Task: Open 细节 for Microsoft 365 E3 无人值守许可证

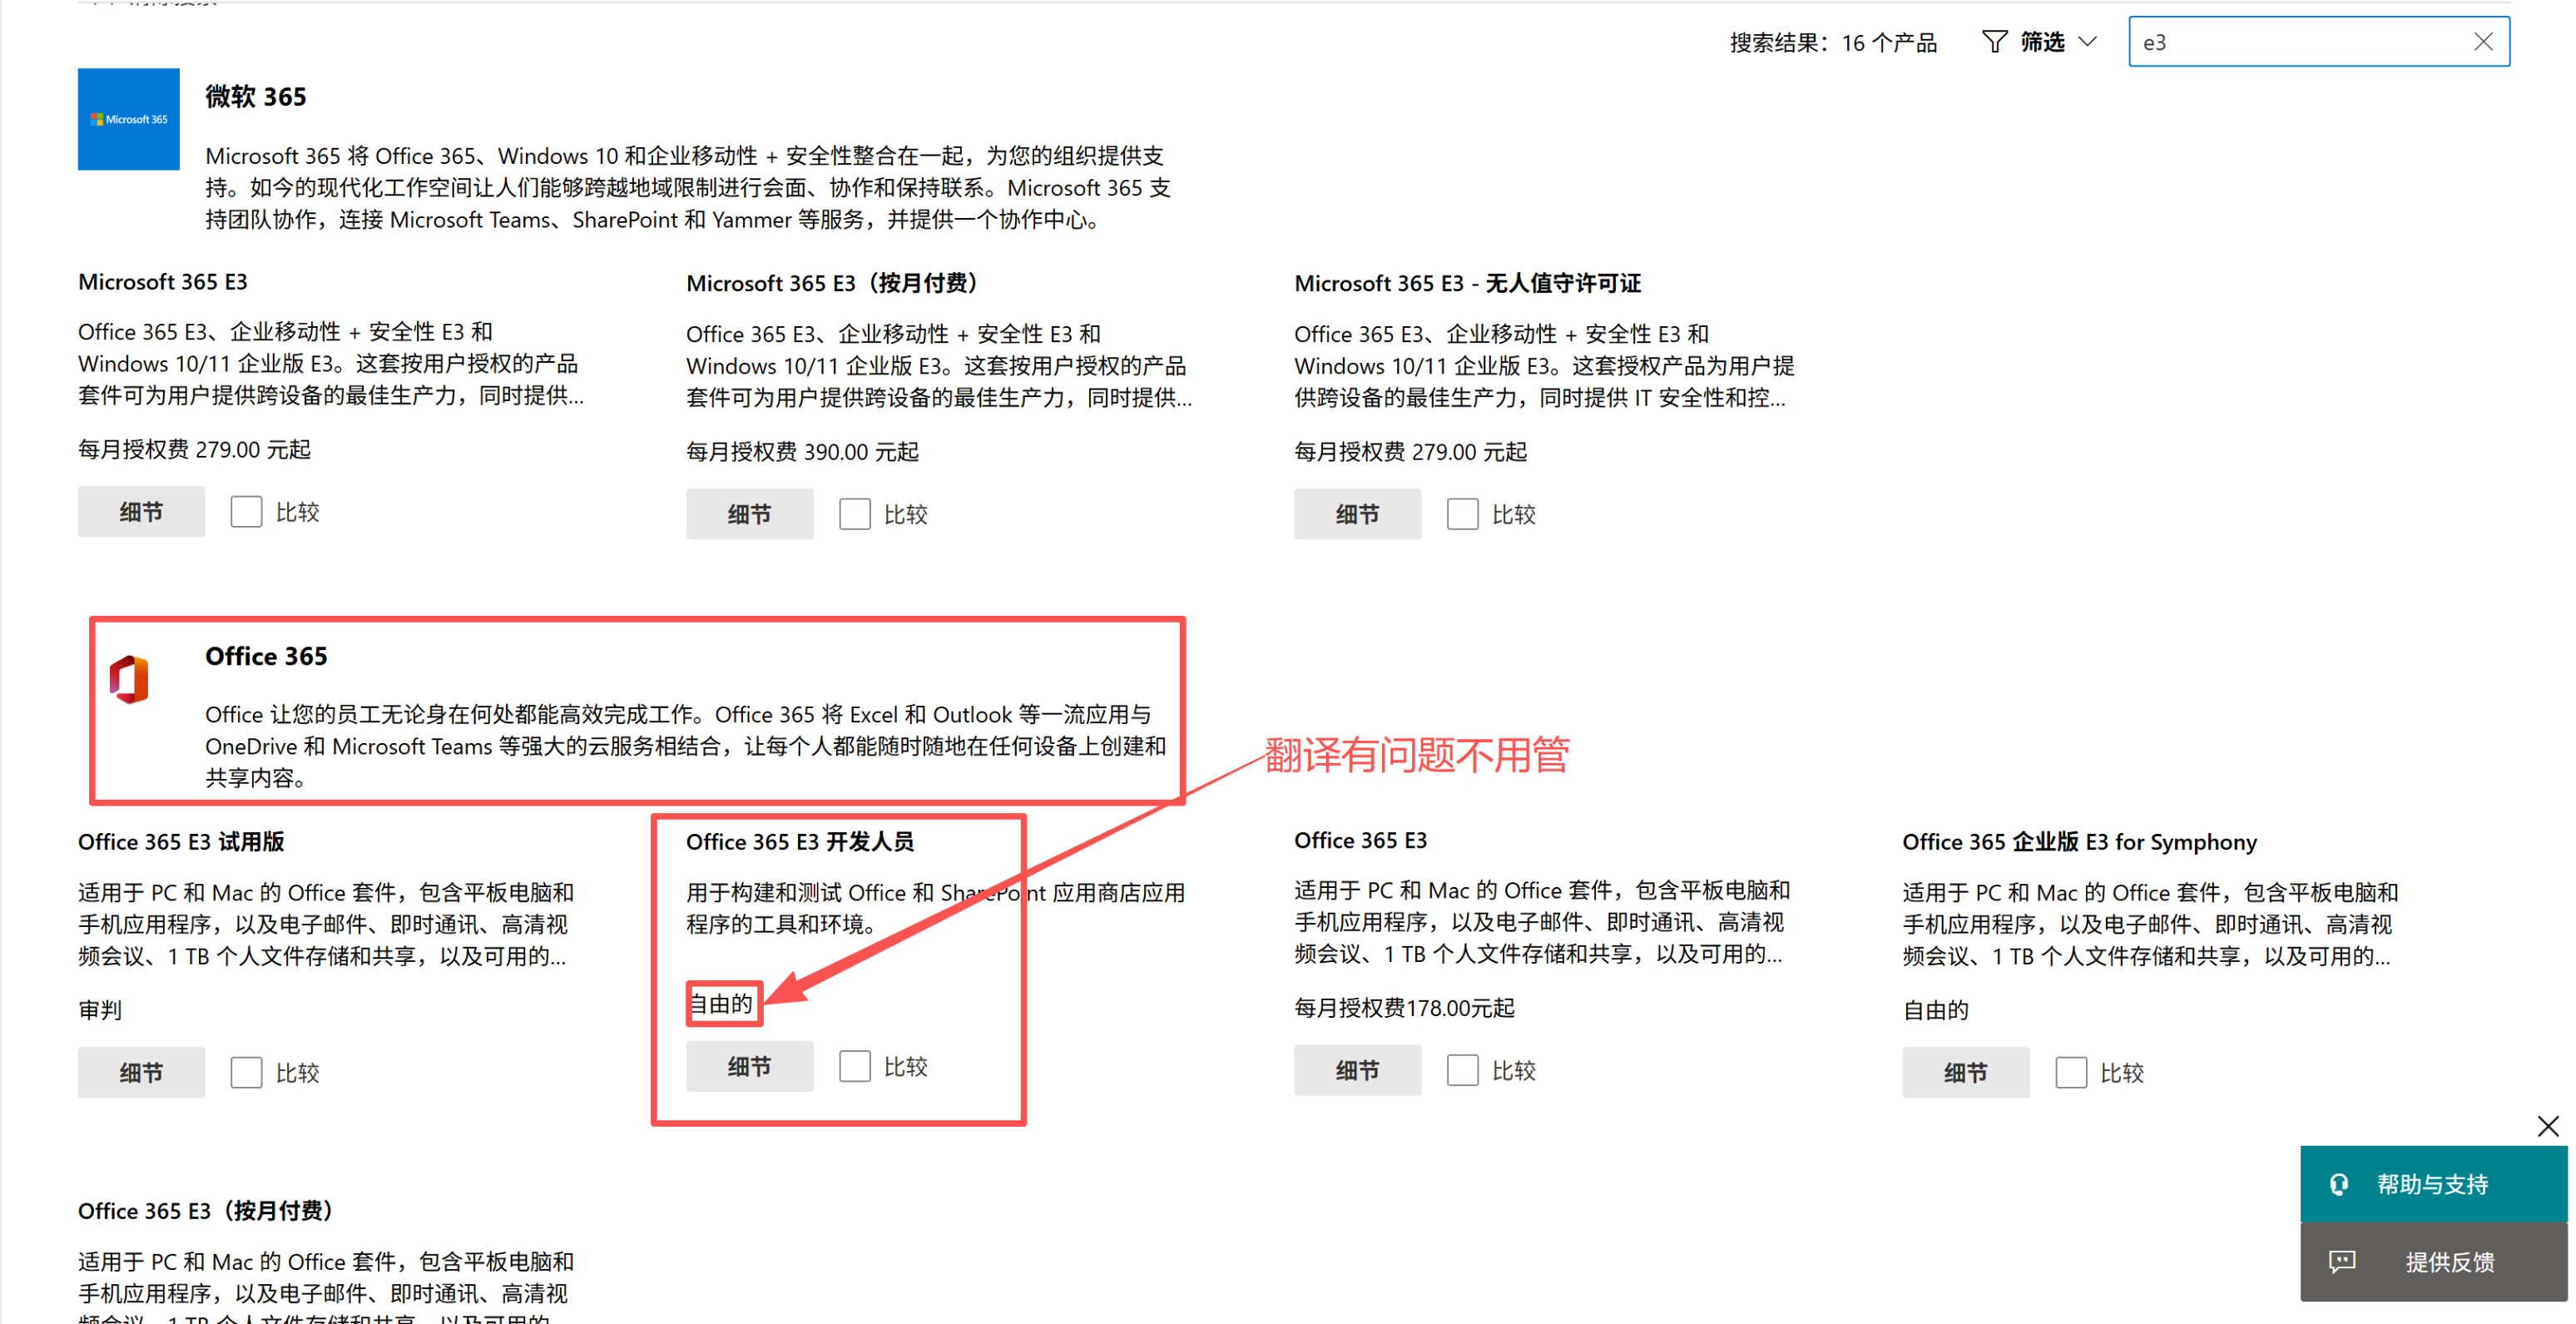Action: tap(1356, 514)
